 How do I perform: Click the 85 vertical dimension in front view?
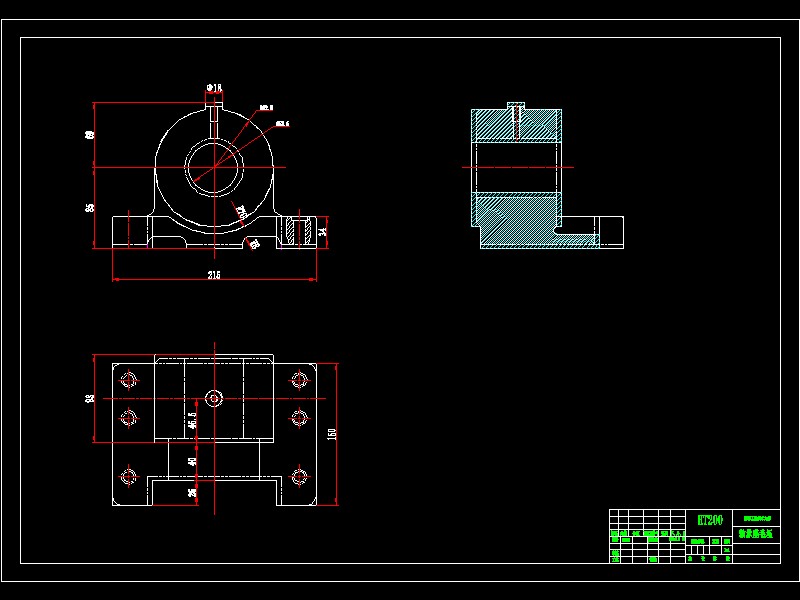90,208
